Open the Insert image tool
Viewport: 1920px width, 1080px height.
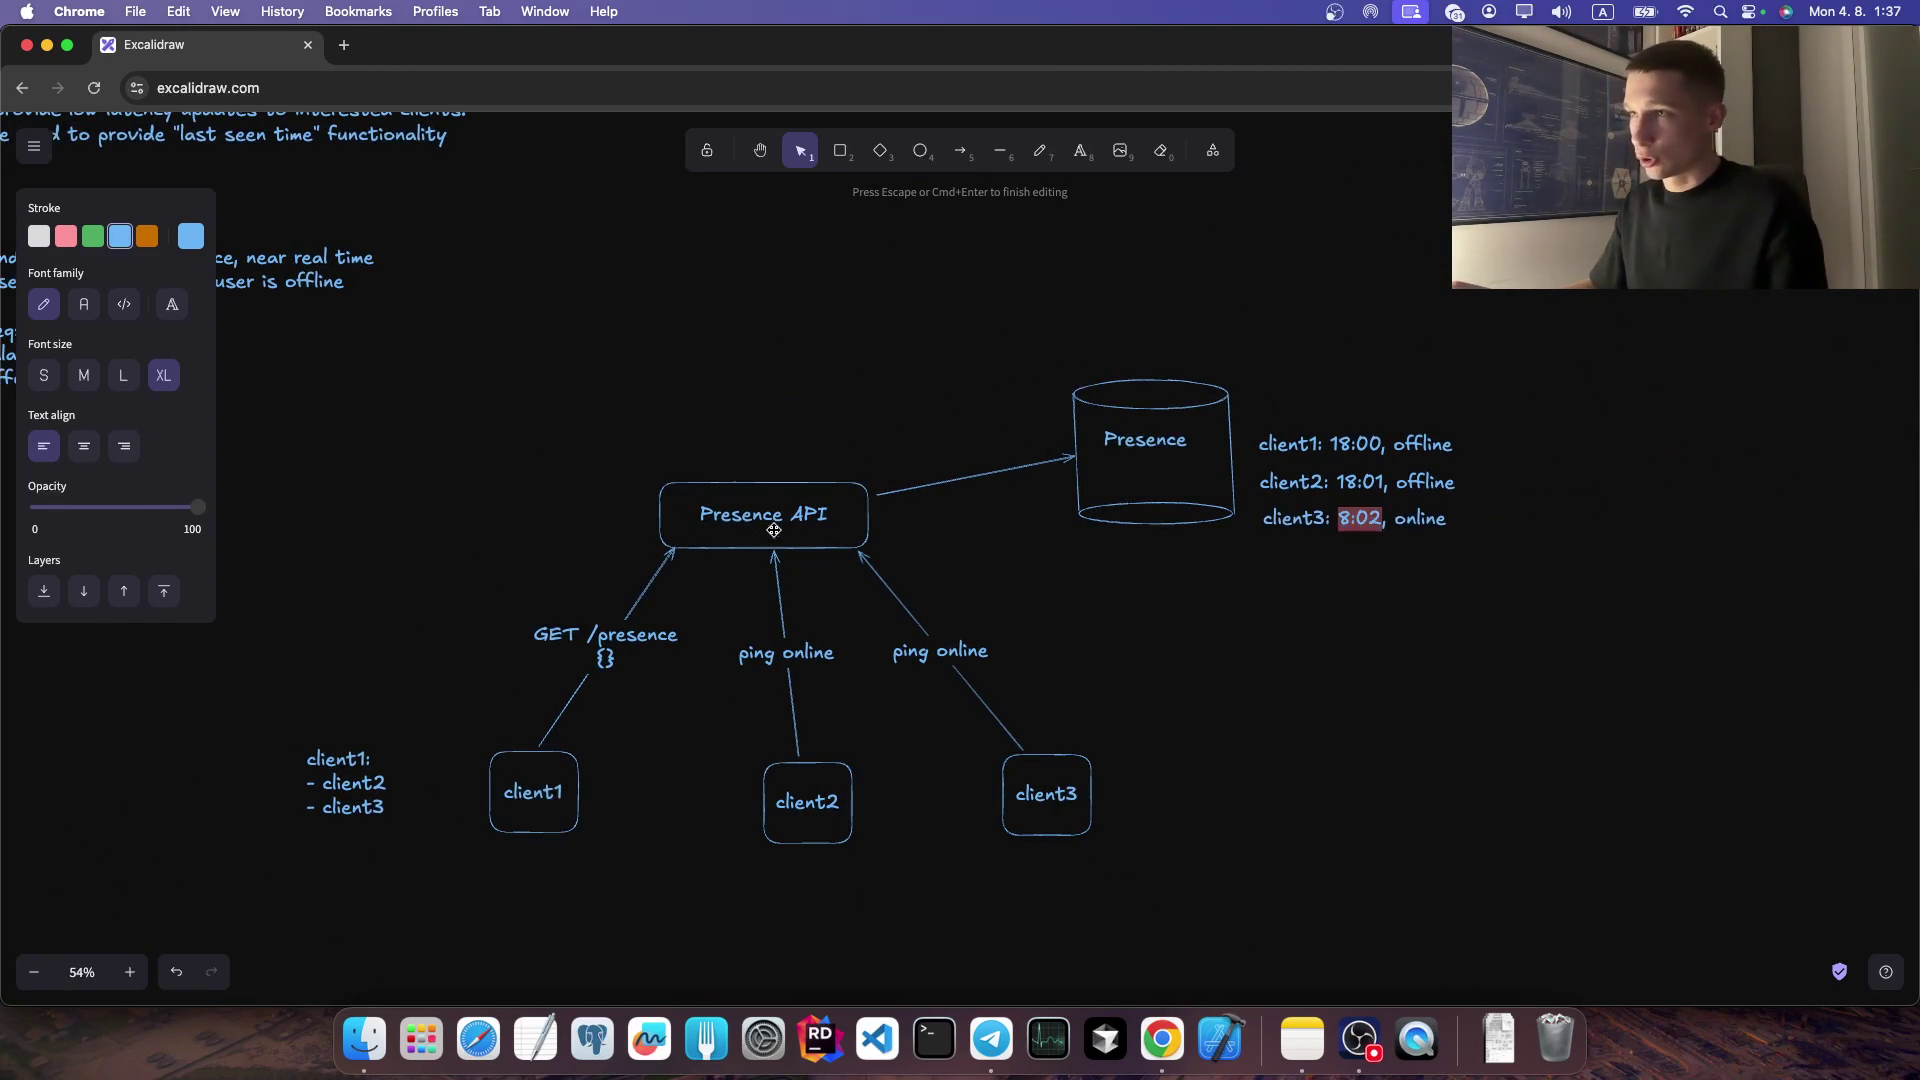click(x=1121, y=150)
